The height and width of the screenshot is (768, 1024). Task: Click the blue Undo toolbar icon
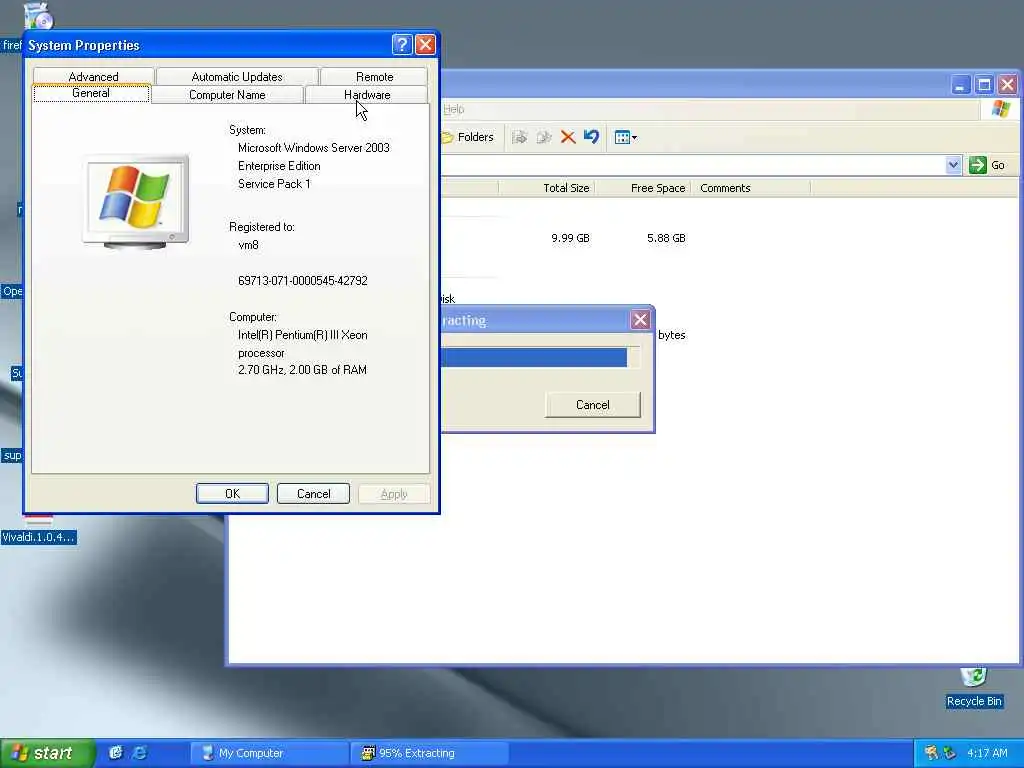click(x=591, y=137)
